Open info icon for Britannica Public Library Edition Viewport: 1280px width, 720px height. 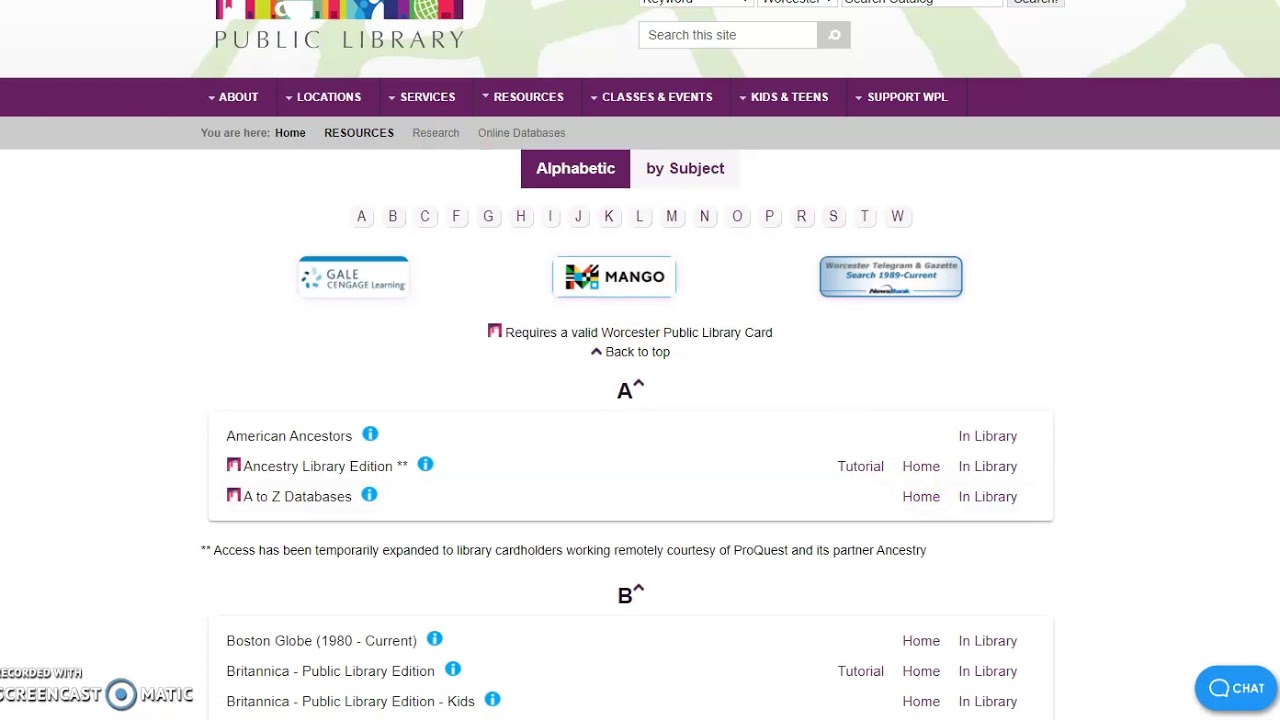point(452,669)
